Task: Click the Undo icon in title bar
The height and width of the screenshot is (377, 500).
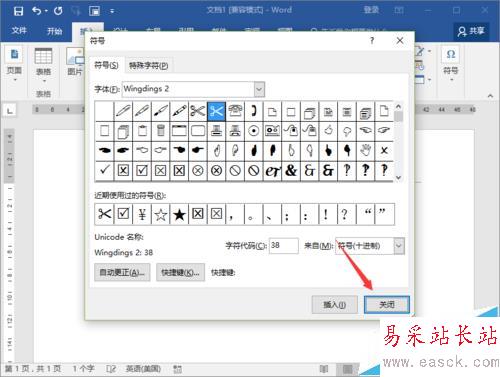Action: coord(36,11)
